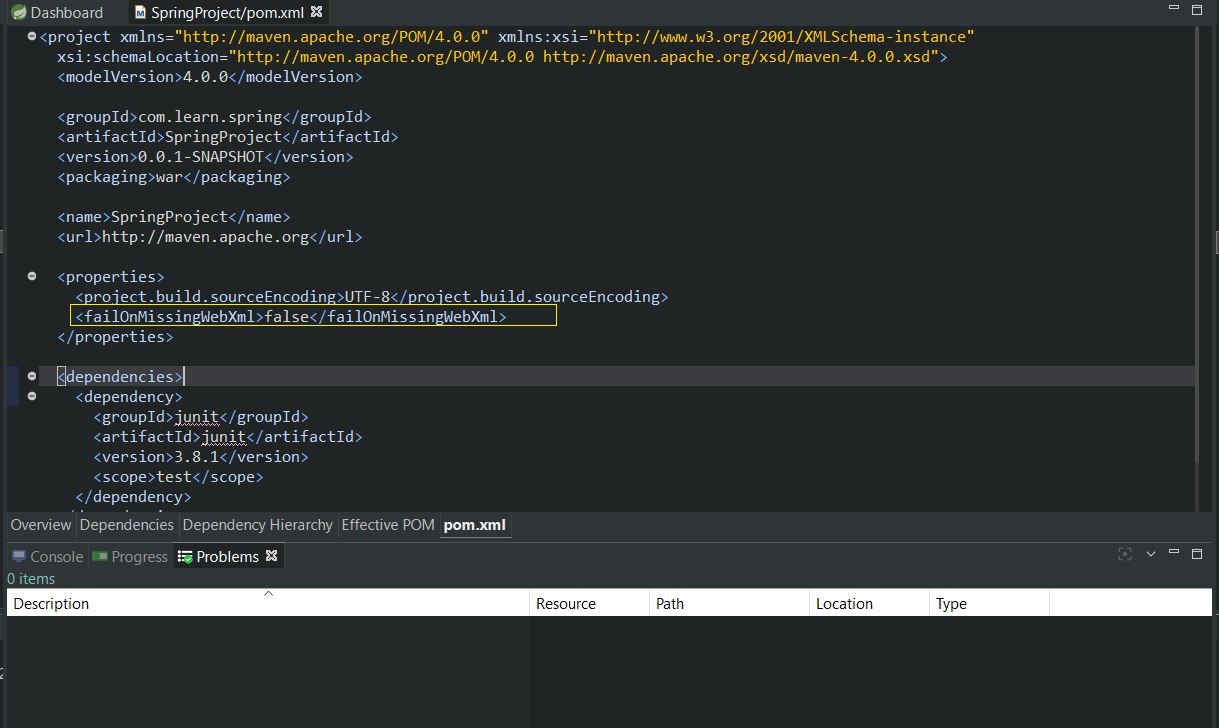Viewport: 1219px width, 728px height.
Task: Click the Problems view checklist icon
Action: [185, 557]
